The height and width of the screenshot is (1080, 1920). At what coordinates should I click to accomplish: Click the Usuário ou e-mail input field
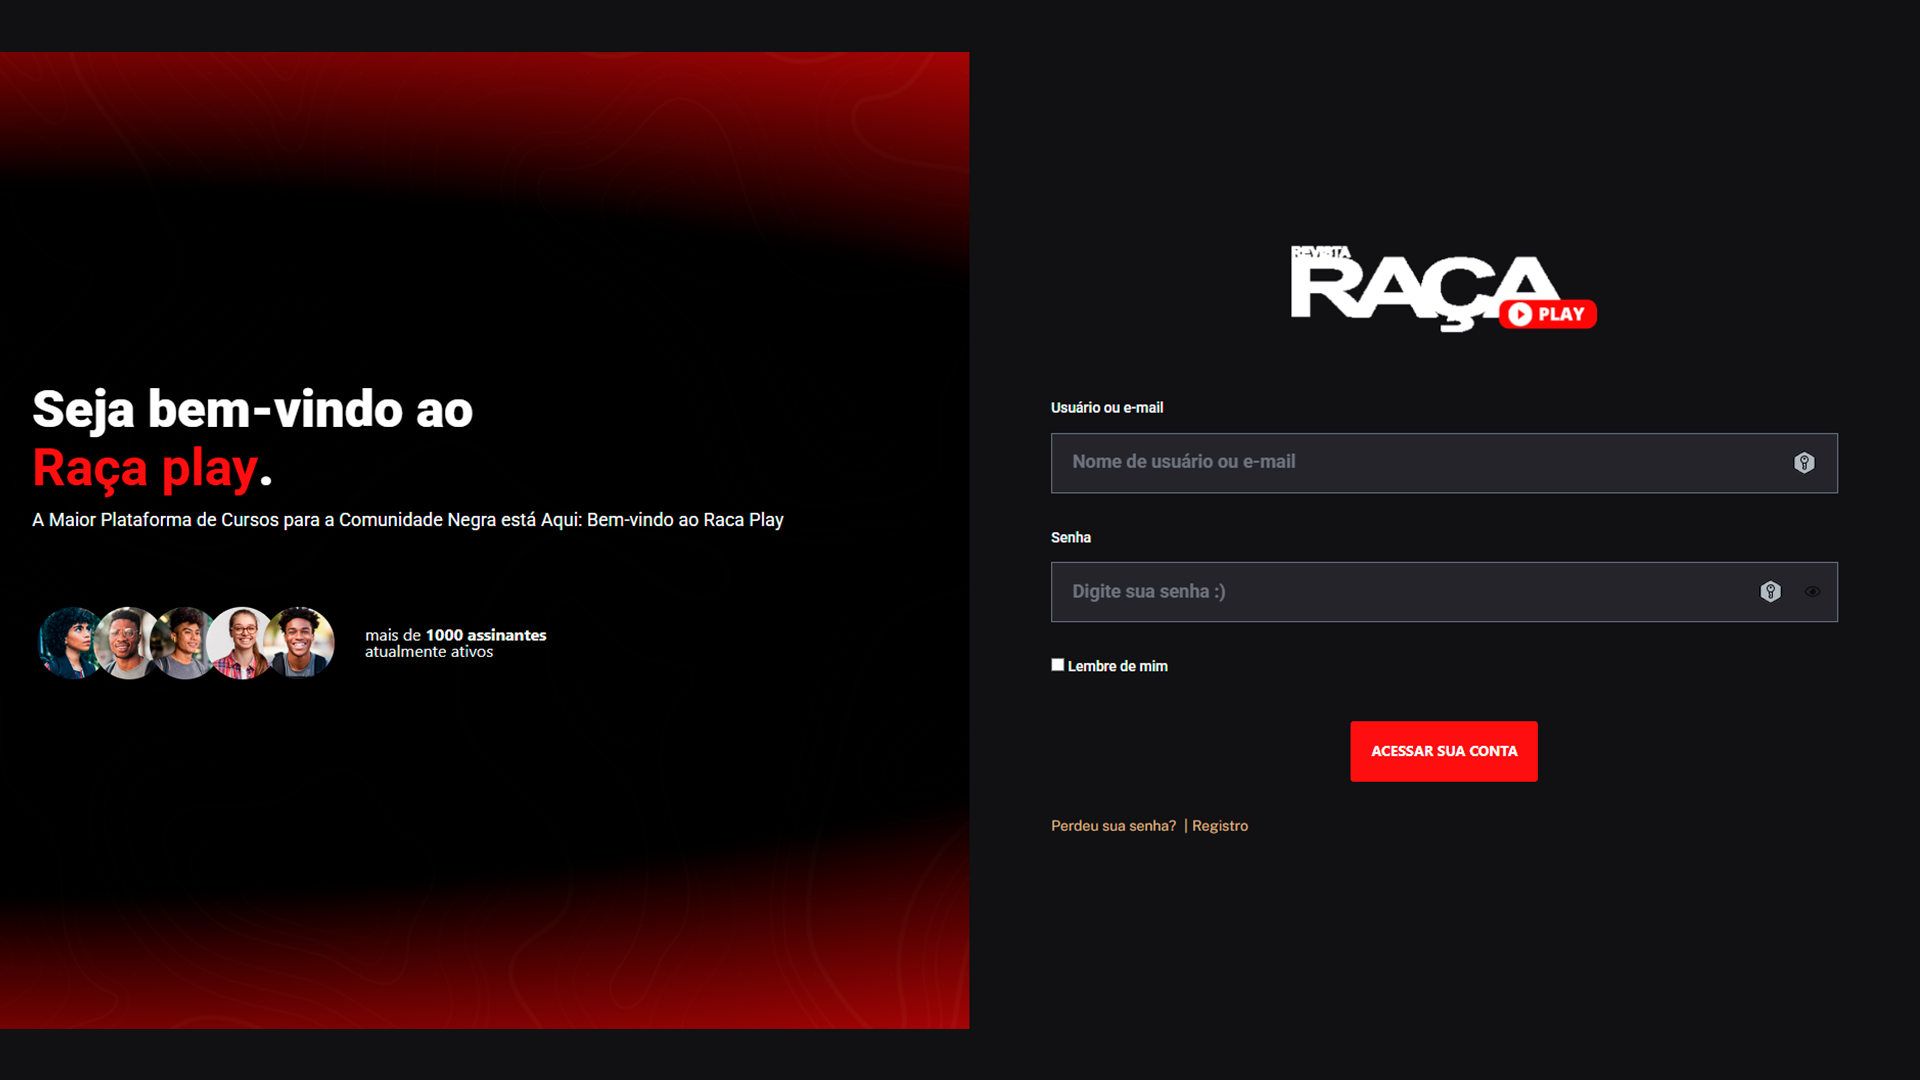point(1444,463)
